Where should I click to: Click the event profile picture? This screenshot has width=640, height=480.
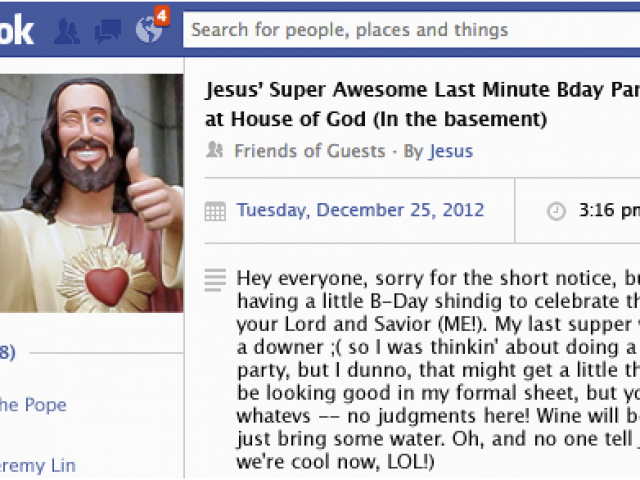(91, 193)
